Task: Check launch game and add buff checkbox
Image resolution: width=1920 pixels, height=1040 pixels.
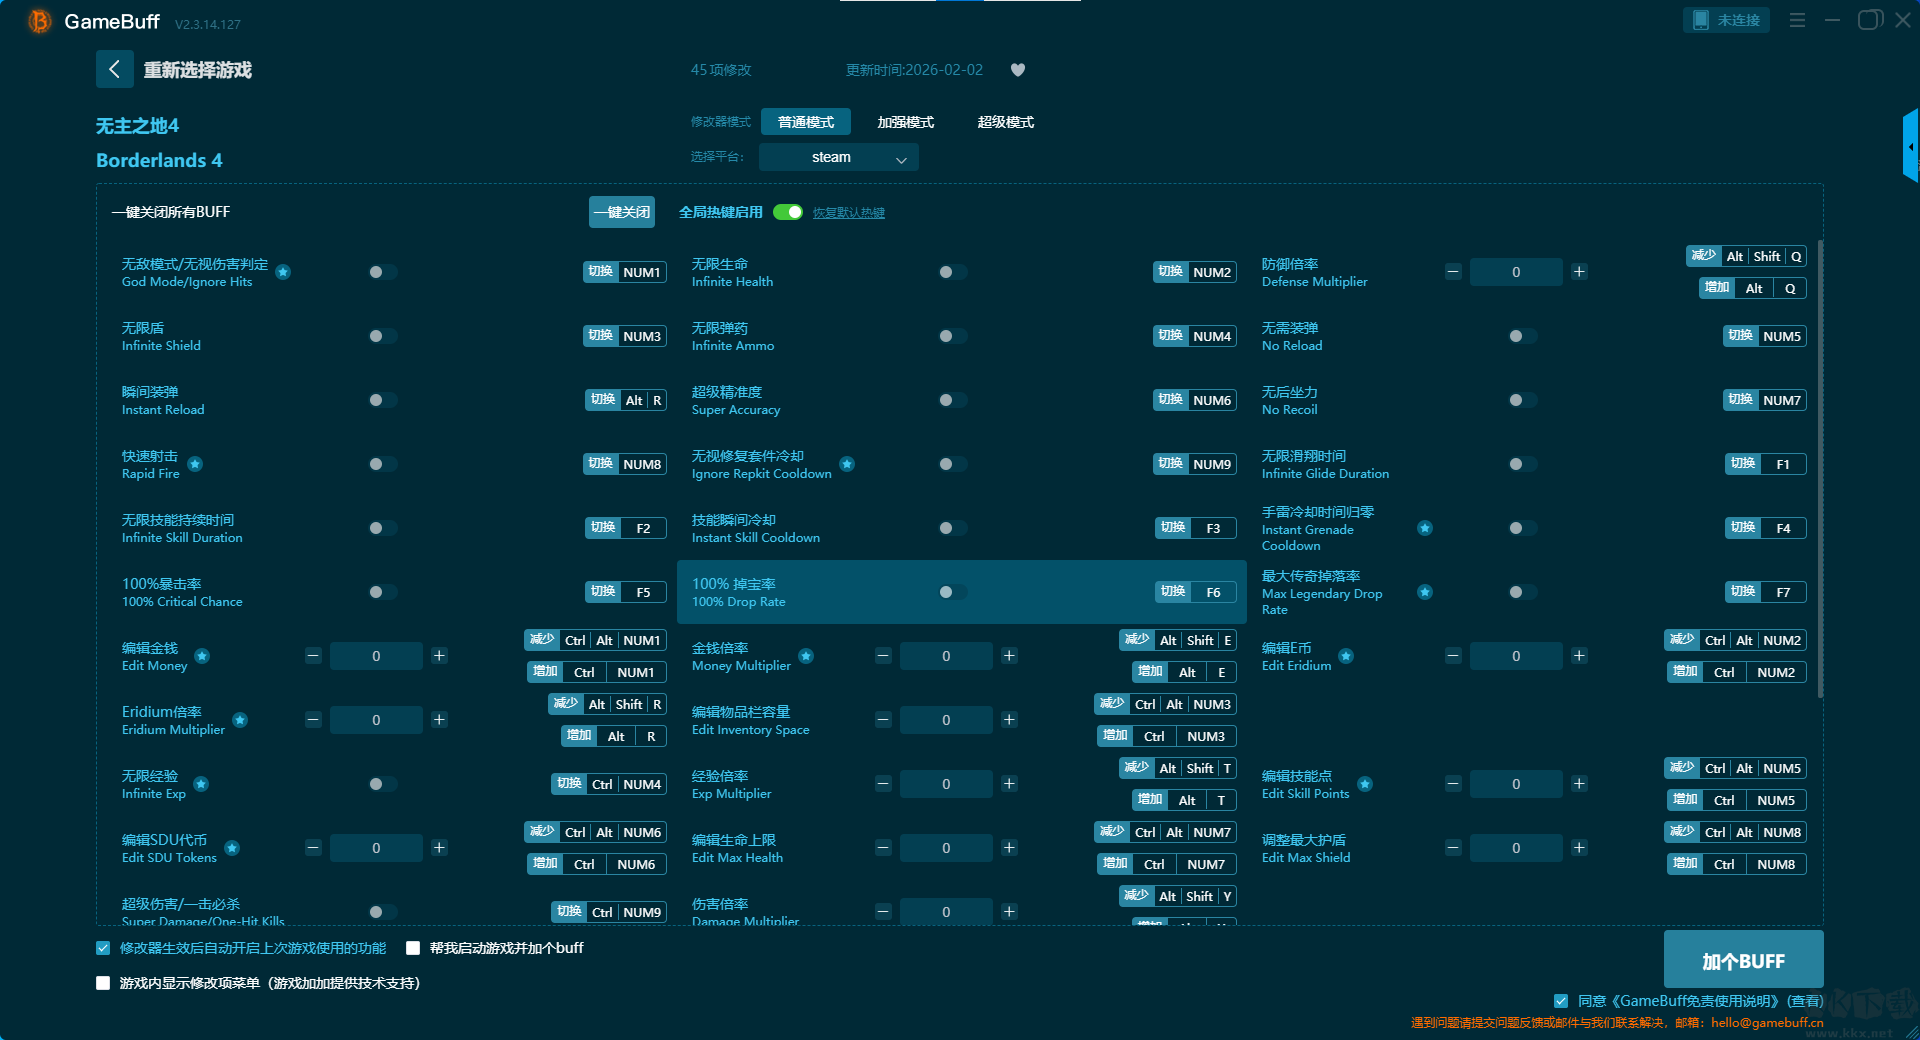Action: point(413,948)
